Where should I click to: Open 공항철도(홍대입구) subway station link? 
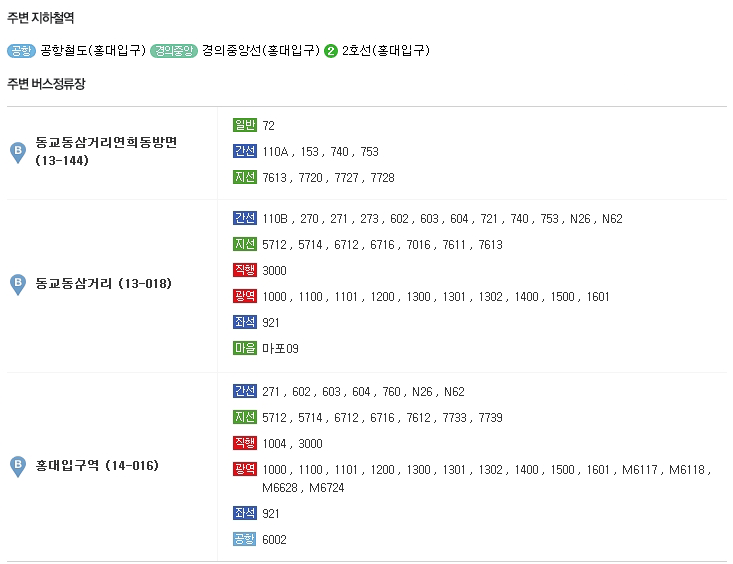point(93,51)
